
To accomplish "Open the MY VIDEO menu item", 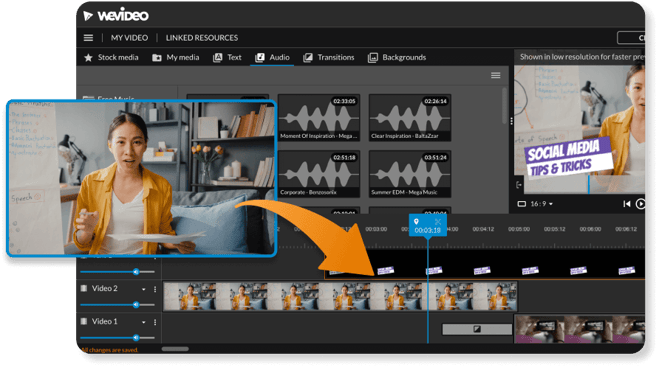I will (x=129, y=38).
